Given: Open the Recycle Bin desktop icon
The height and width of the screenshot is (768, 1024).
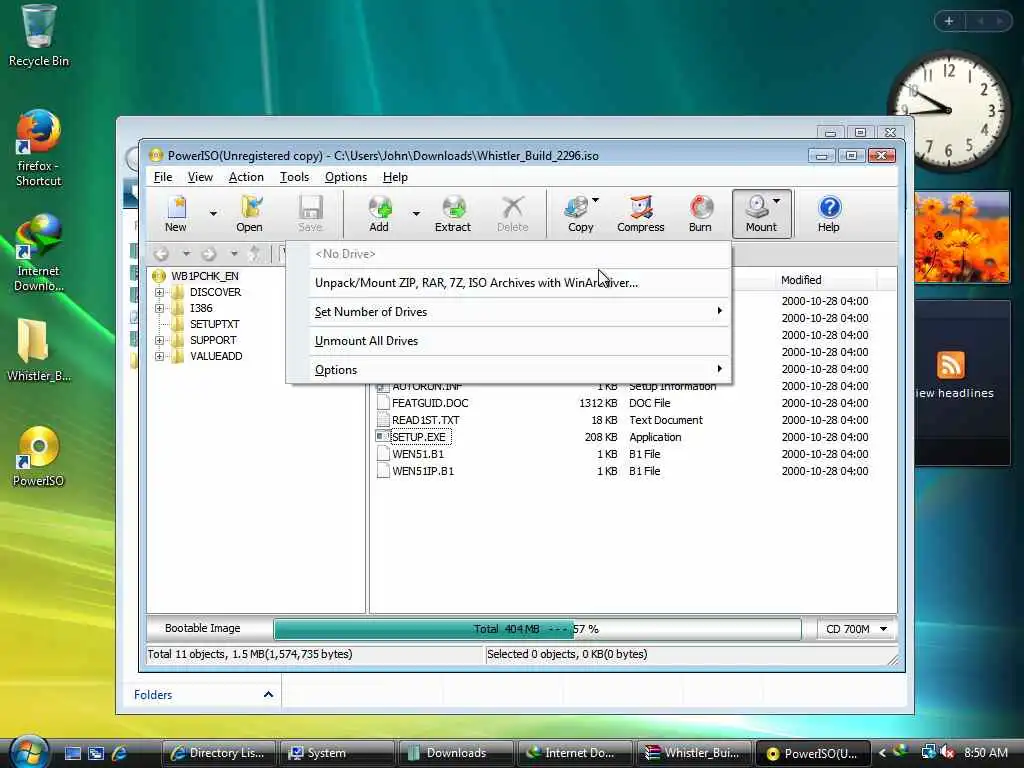Looking at the screenshot, I should pyautogui.click(x=39, y=36).
